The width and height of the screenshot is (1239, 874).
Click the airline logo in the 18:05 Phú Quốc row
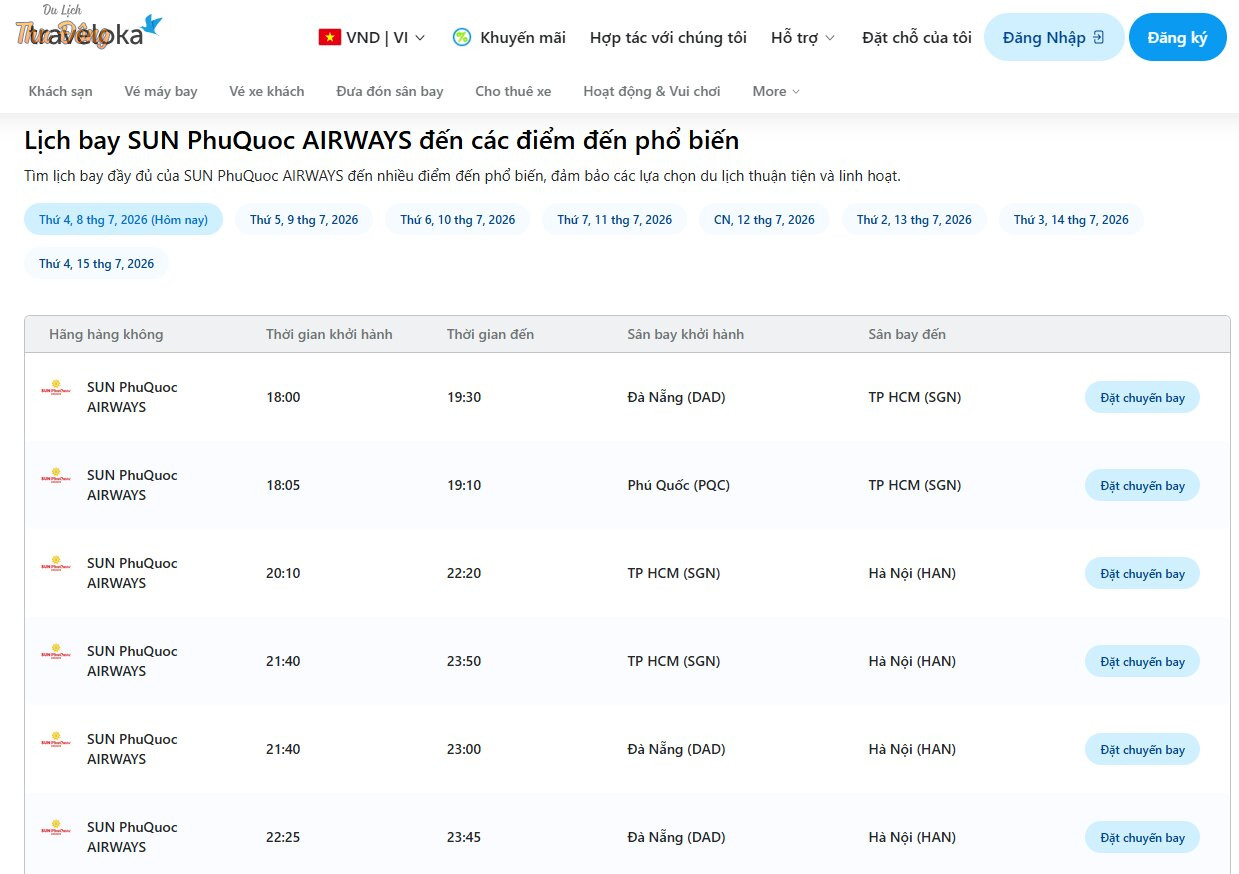[56, 476]
